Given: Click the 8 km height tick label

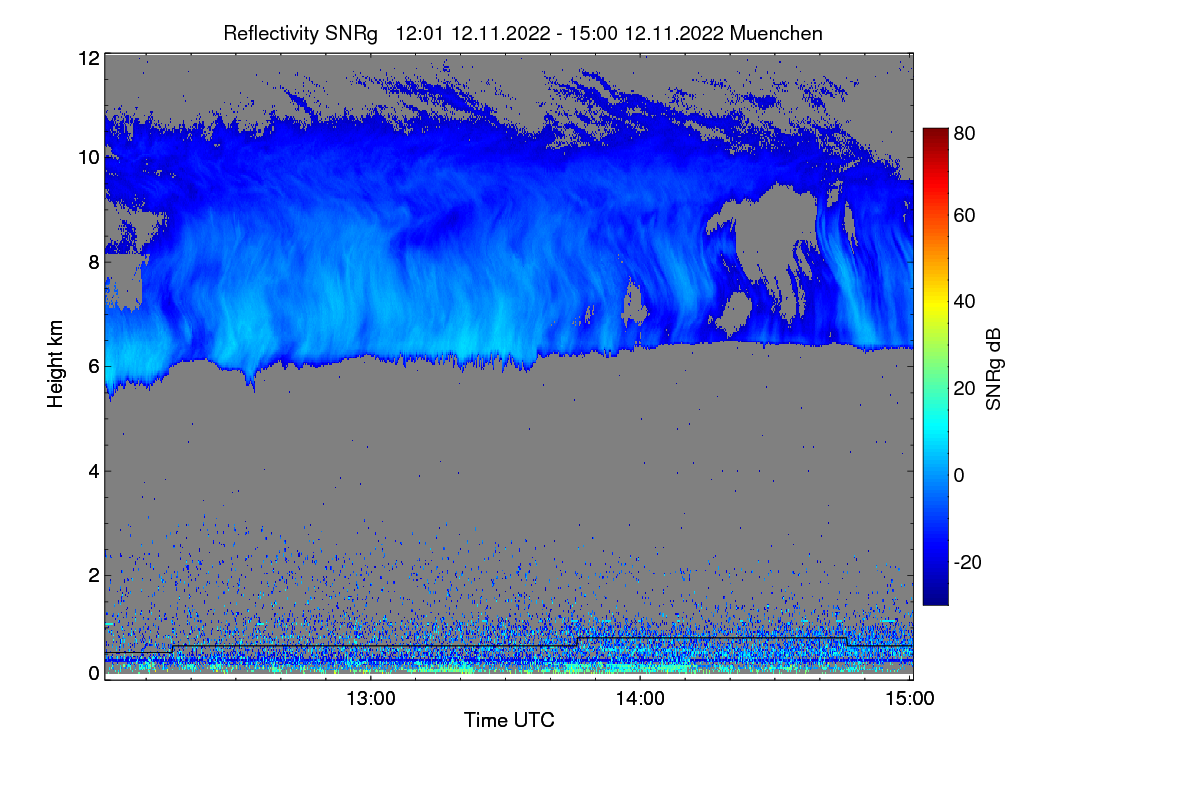Looking at the screenshot, I should 93,262.
